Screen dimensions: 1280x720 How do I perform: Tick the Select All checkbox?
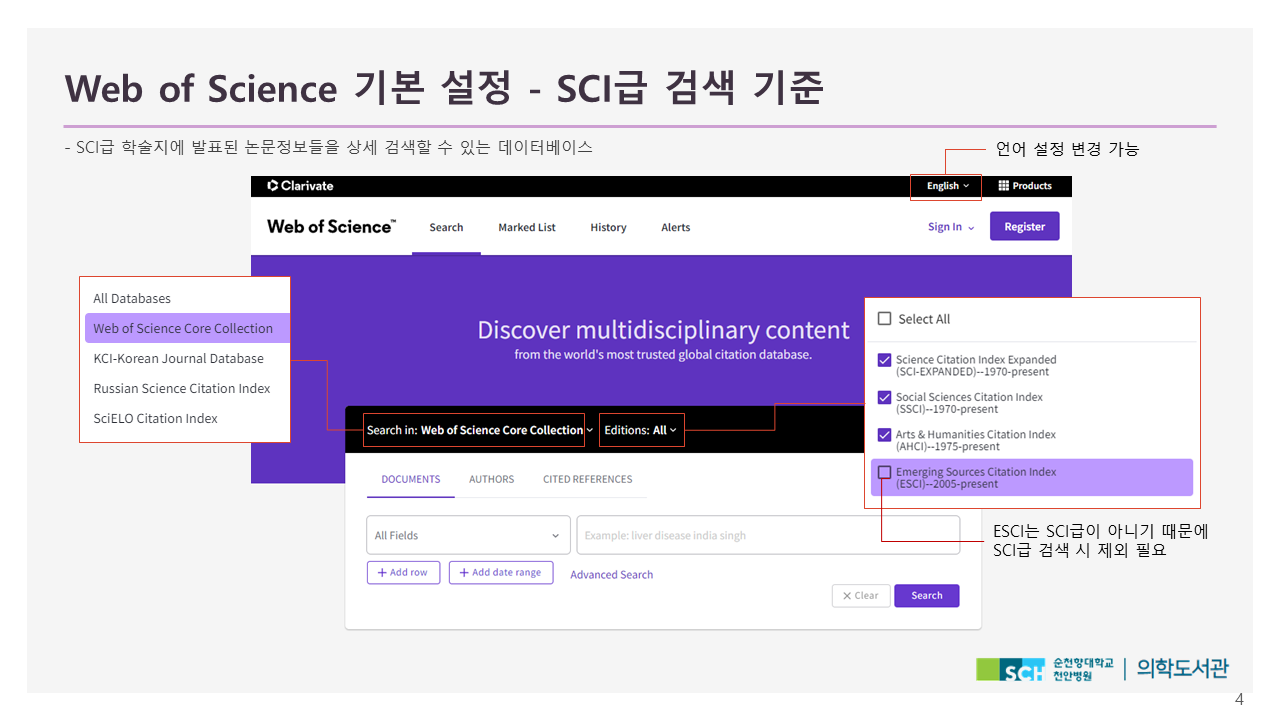(x=885, y=319)
